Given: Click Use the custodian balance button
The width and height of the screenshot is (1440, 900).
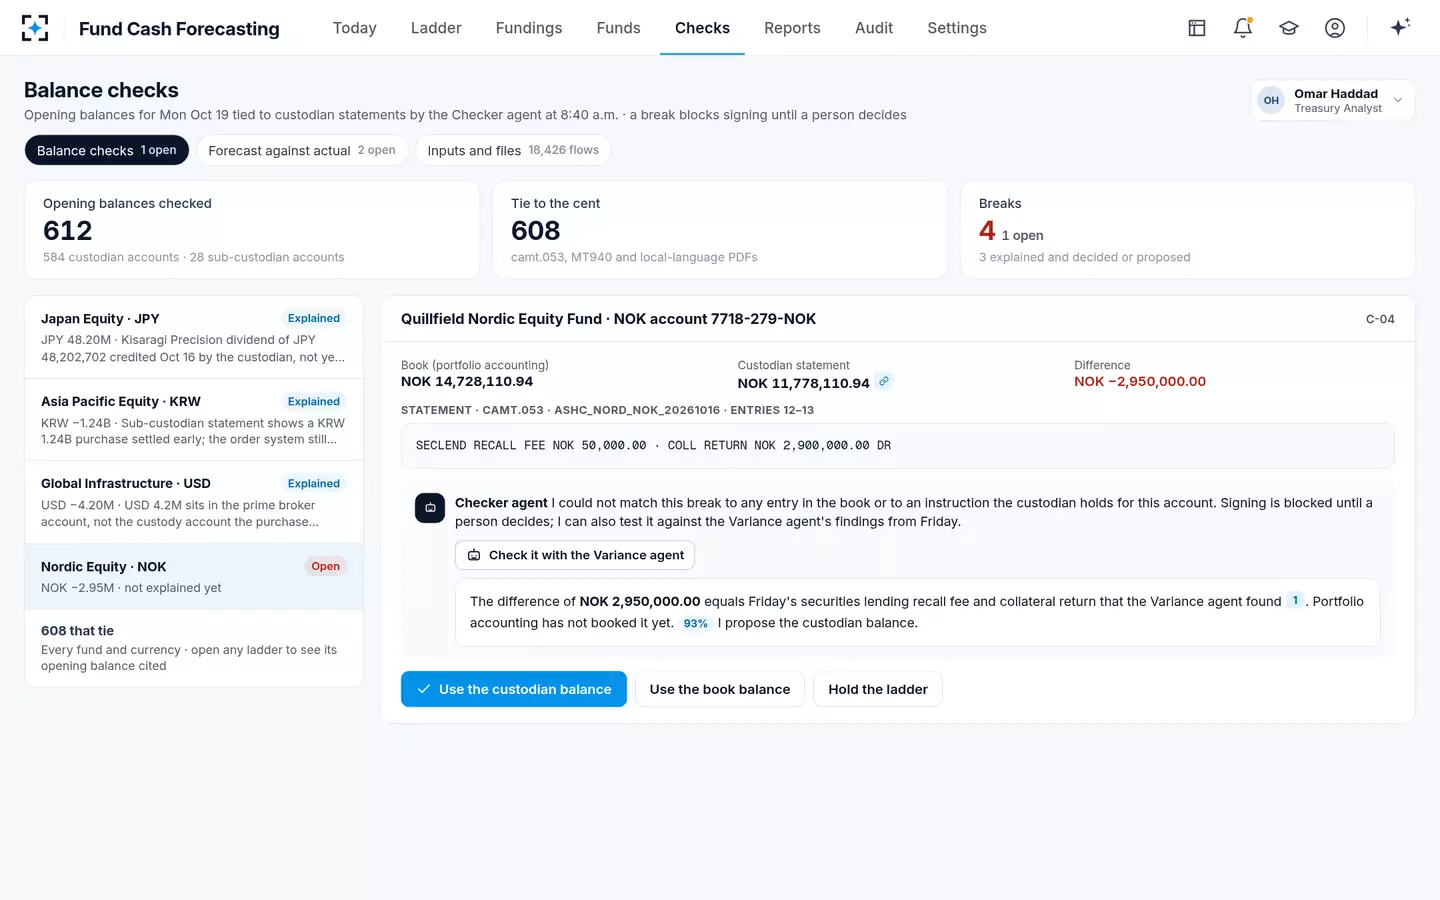Looking at the screenshot, I should [x=514, y=689].
